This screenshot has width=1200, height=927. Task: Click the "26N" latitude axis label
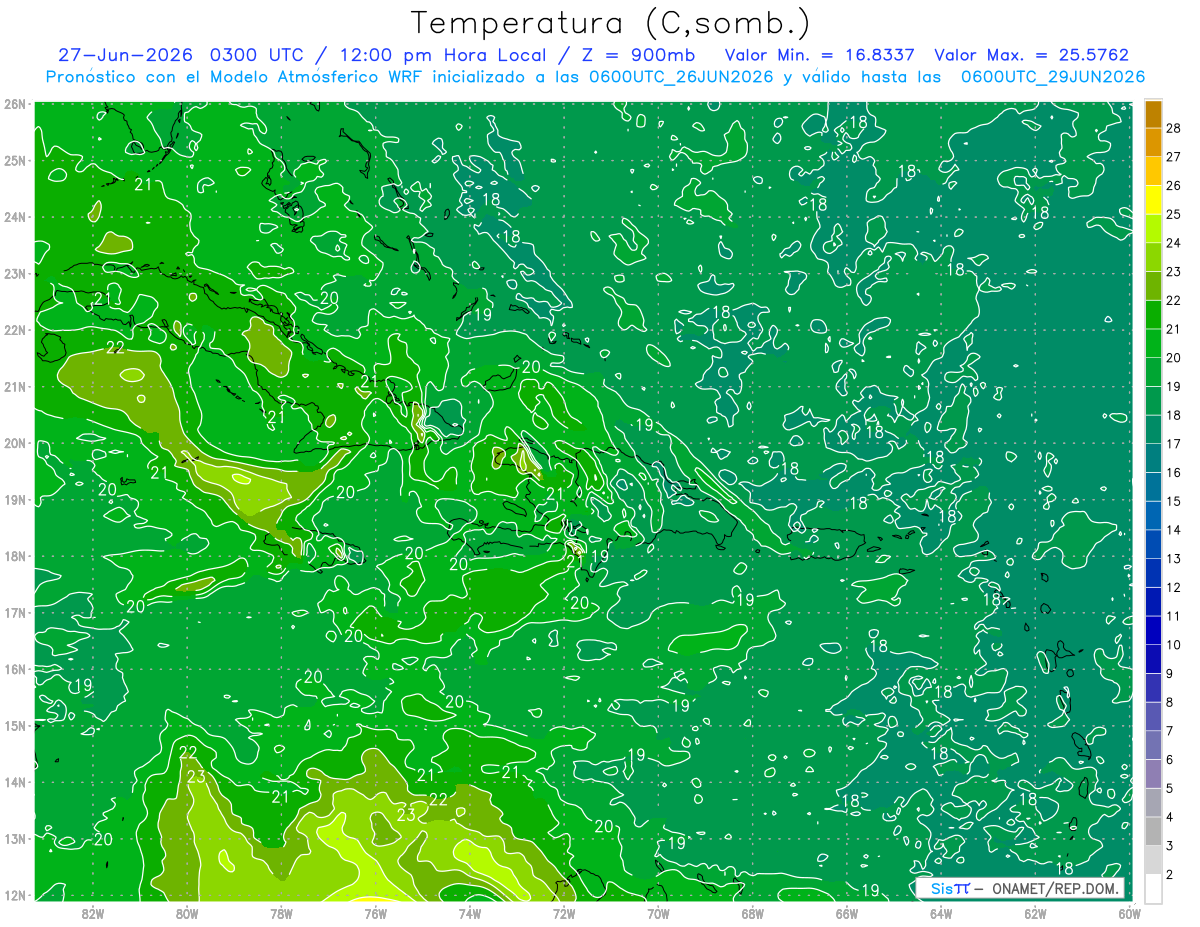(x=14, y=104)
